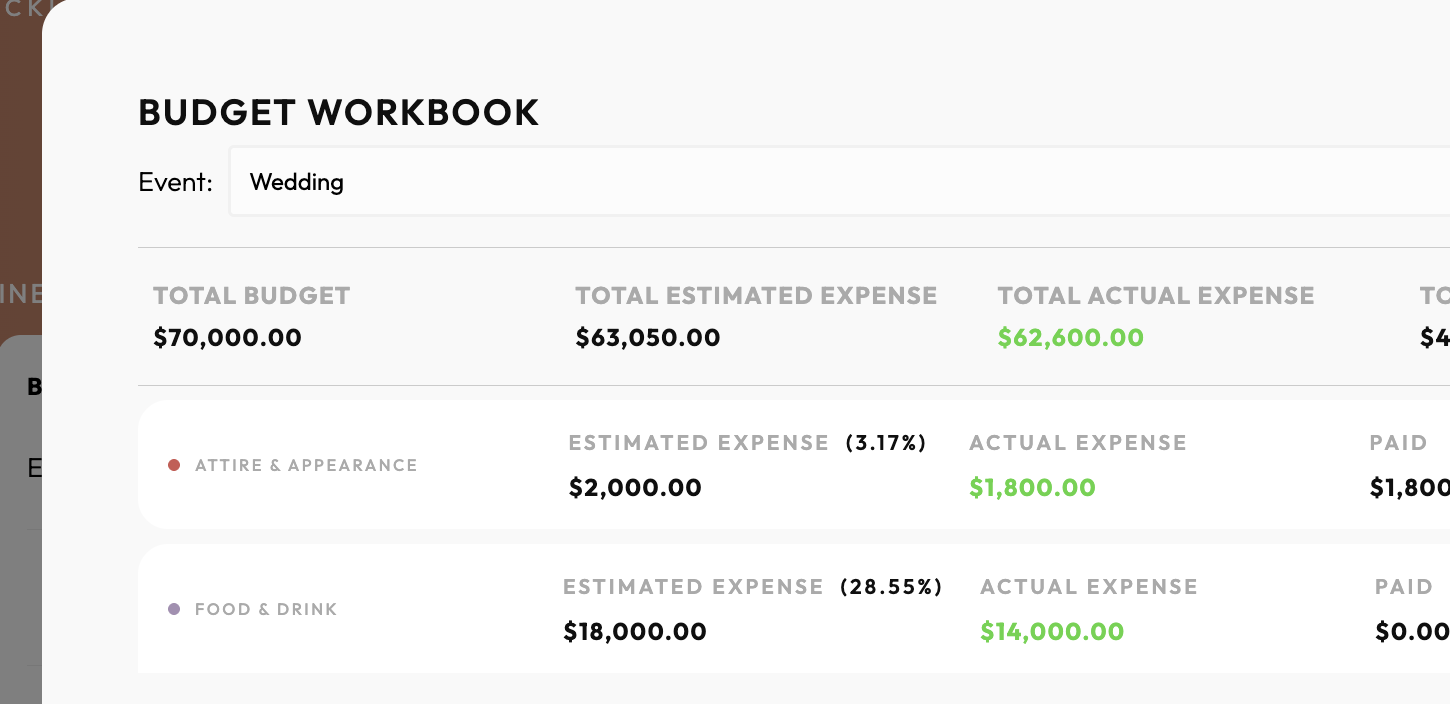The height and width of the screenshot is (704, 1450).
Task: Click the Food & Drink label
Action: click(266, 609)
